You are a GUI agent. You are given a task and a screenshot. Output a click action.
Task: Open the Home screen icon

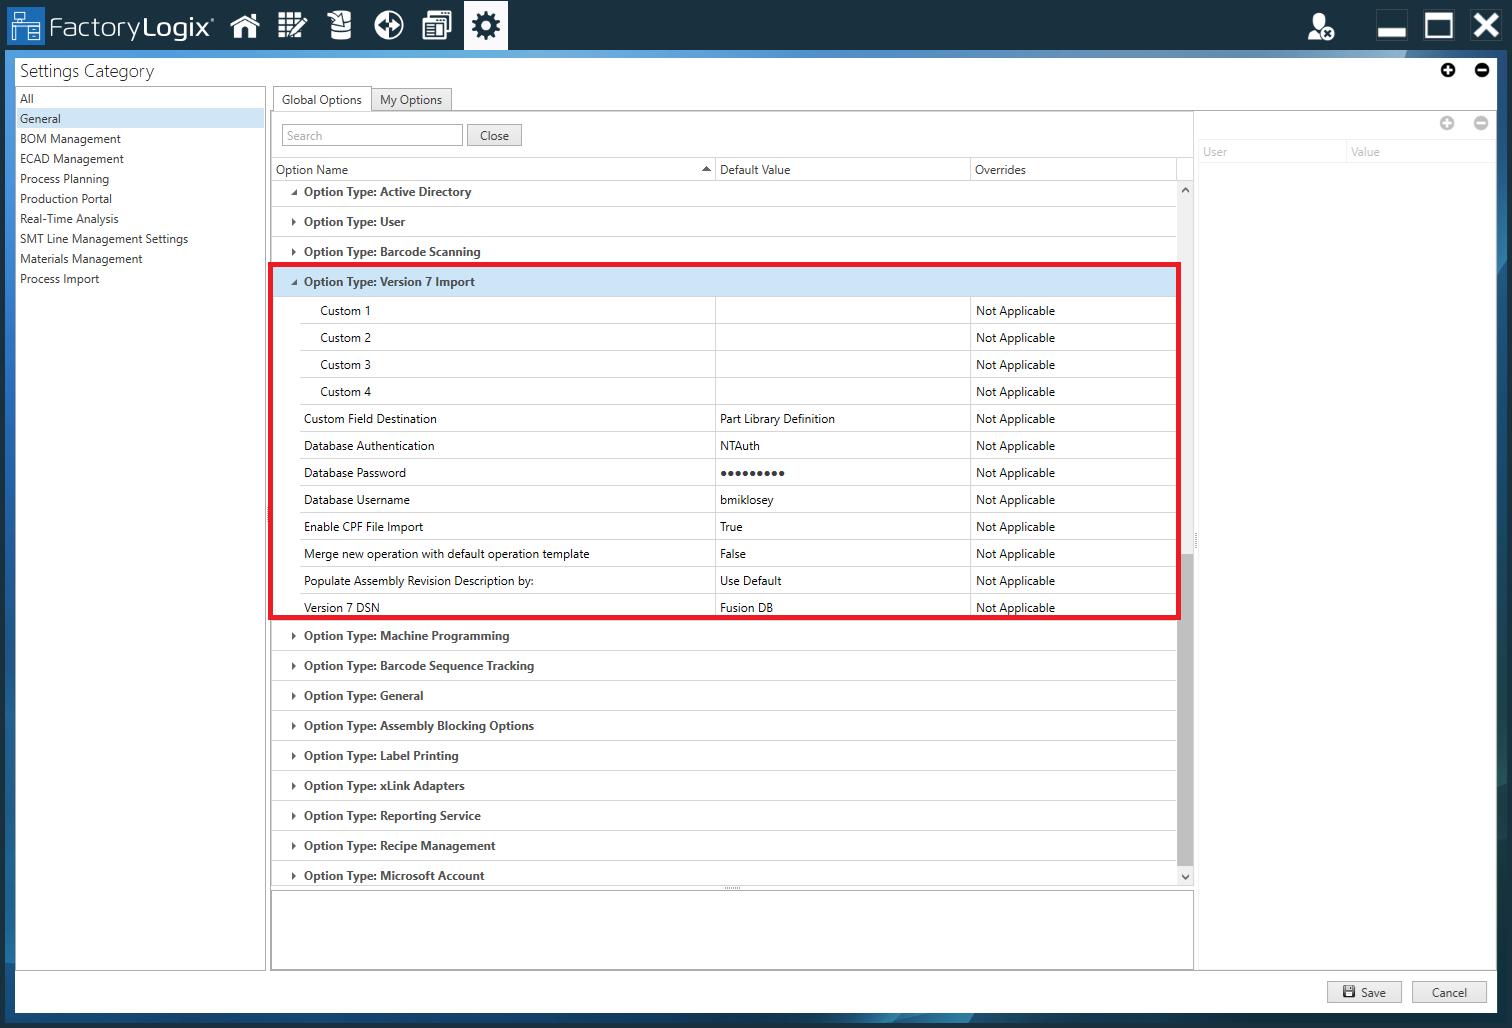point(245,25)
